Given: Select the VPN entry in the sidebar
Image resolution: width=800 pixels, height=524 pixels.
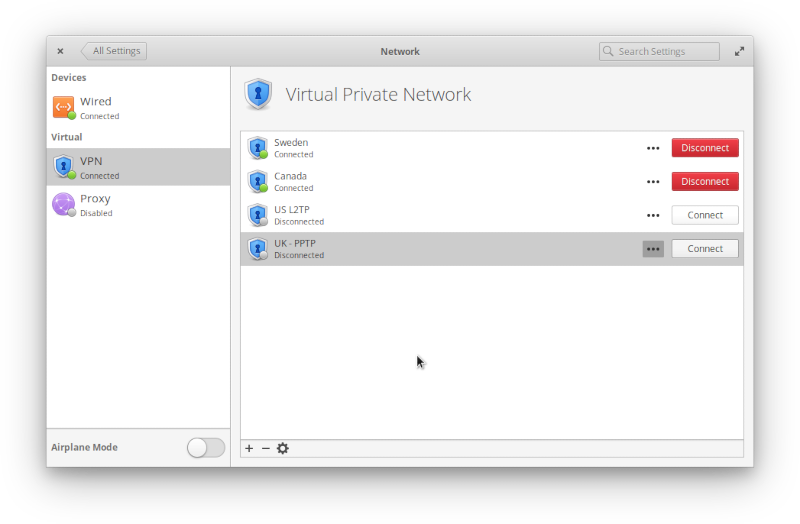Looking at the screenshot, I should point(138,167).
